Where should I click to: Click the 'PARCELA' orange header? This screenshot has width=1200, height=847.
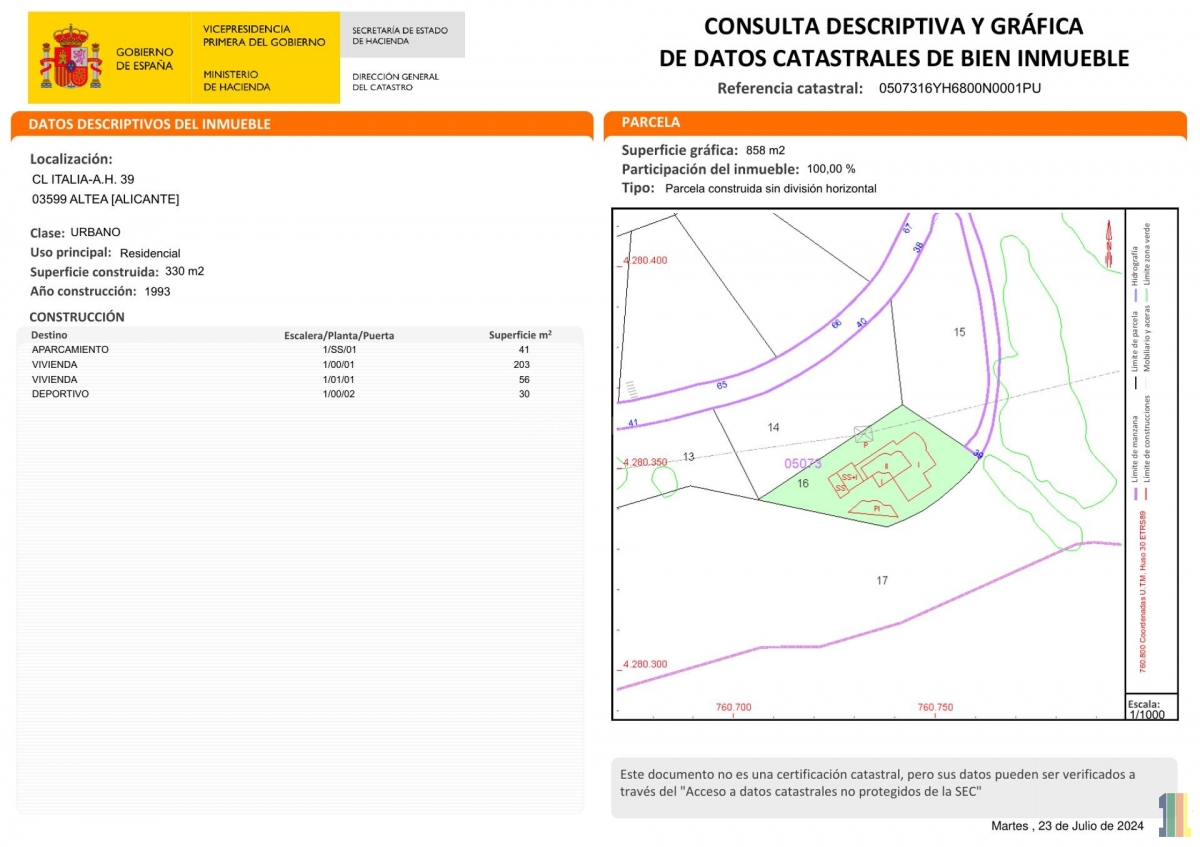pos(895,123)
